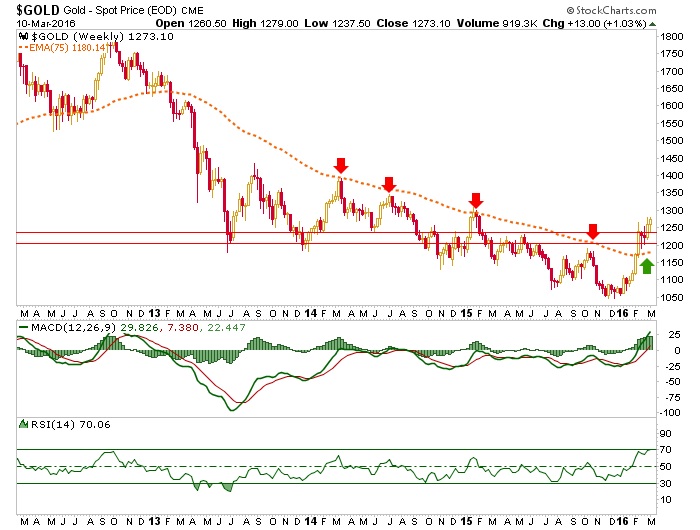Screen dimensions: 700x530
Task: Click the -75 label on MACD axis
Action: [x=672, y=397]
